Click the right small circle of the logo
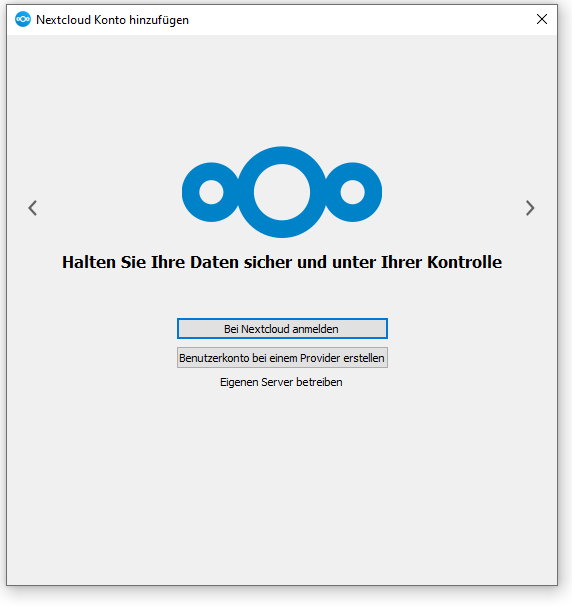Image resolution: width=572 pixels, height=607 pixels. (x=353, y=192)
